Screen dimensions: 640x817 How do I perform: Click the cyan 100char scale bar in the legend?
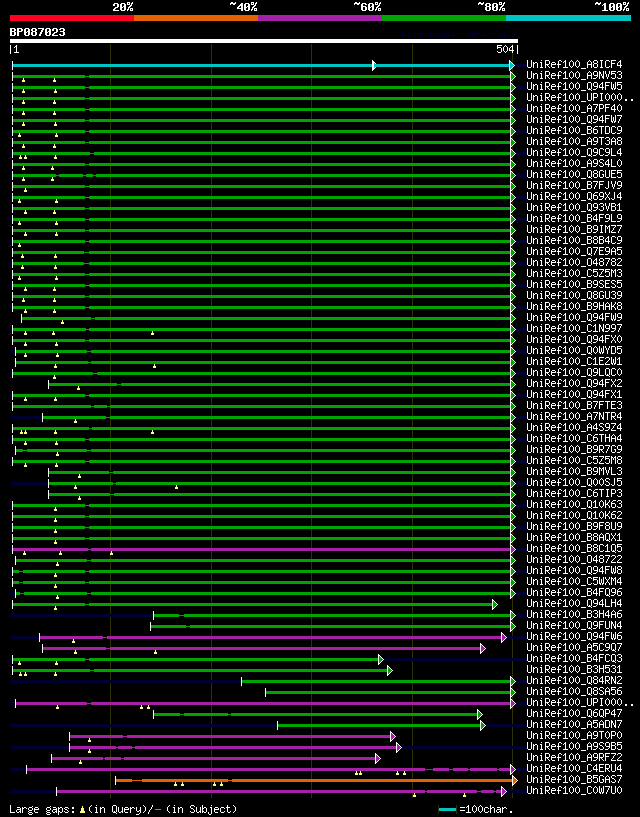point(447,810)
